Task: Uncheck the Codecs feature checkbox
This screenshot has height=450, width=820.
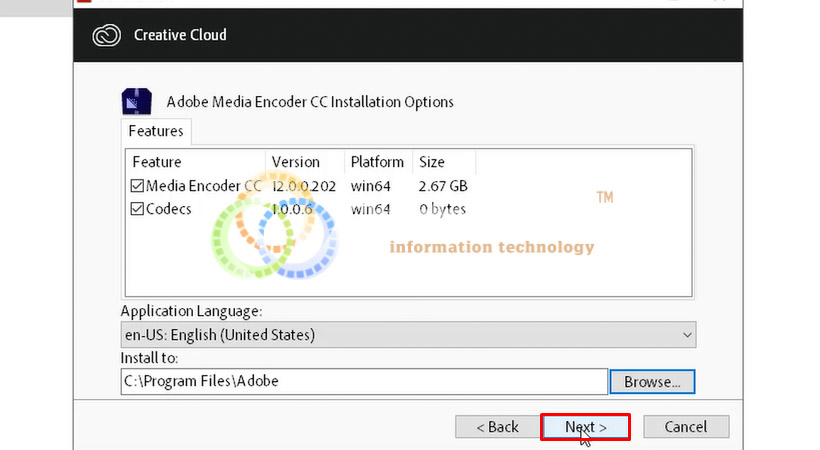Action: coord(137,209)
